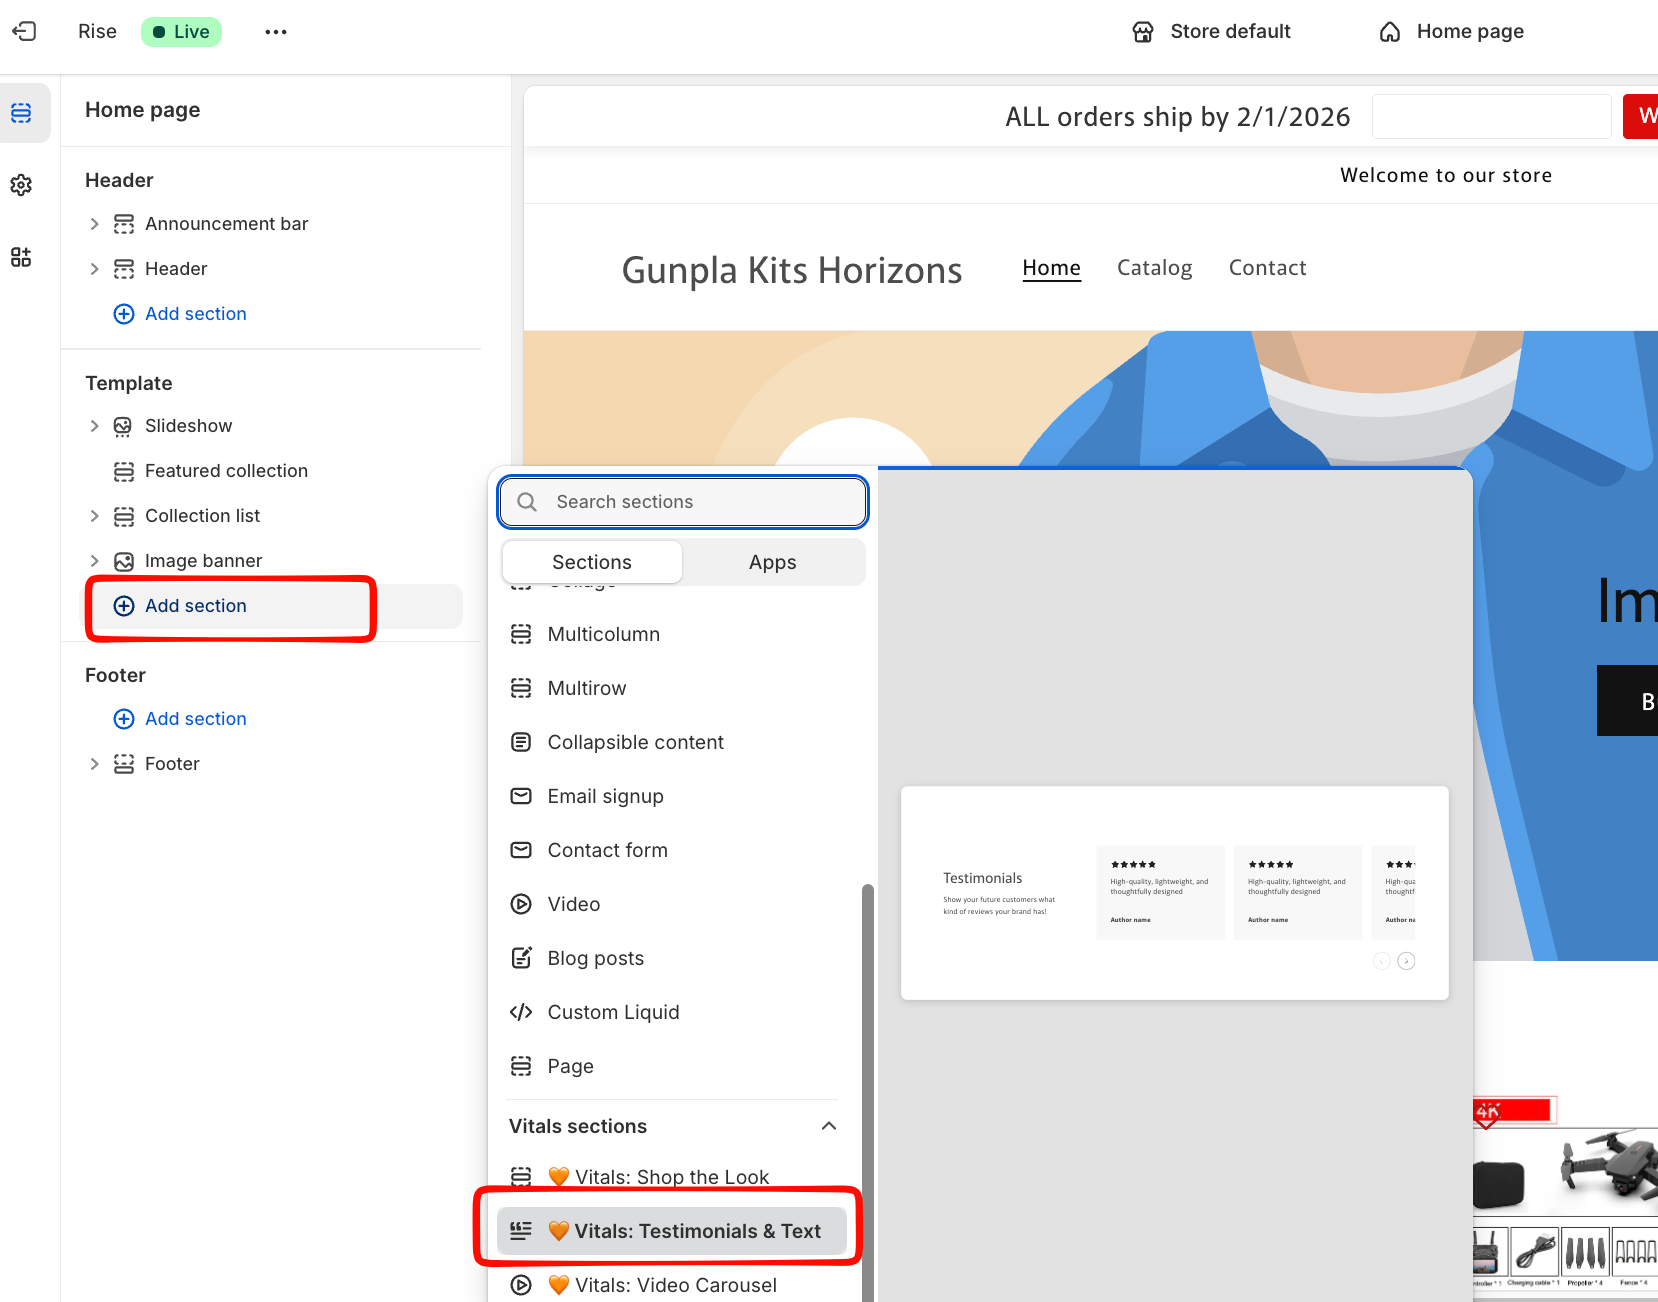Click the Home page house icon
The height and width of the screenshot is (1302, 1658).
(1390, 32)
